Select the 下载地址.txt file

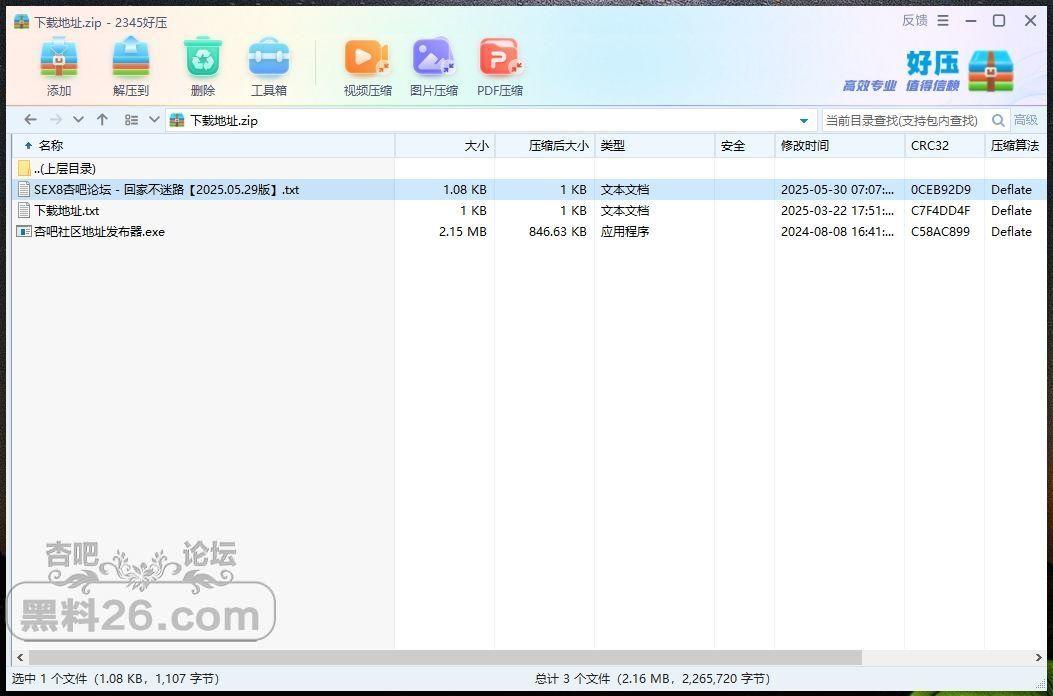528,210
